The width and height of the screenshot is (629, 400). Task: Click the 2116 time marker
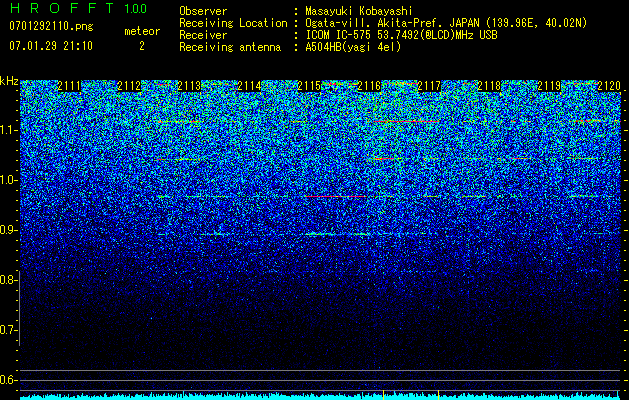(369, 86)
